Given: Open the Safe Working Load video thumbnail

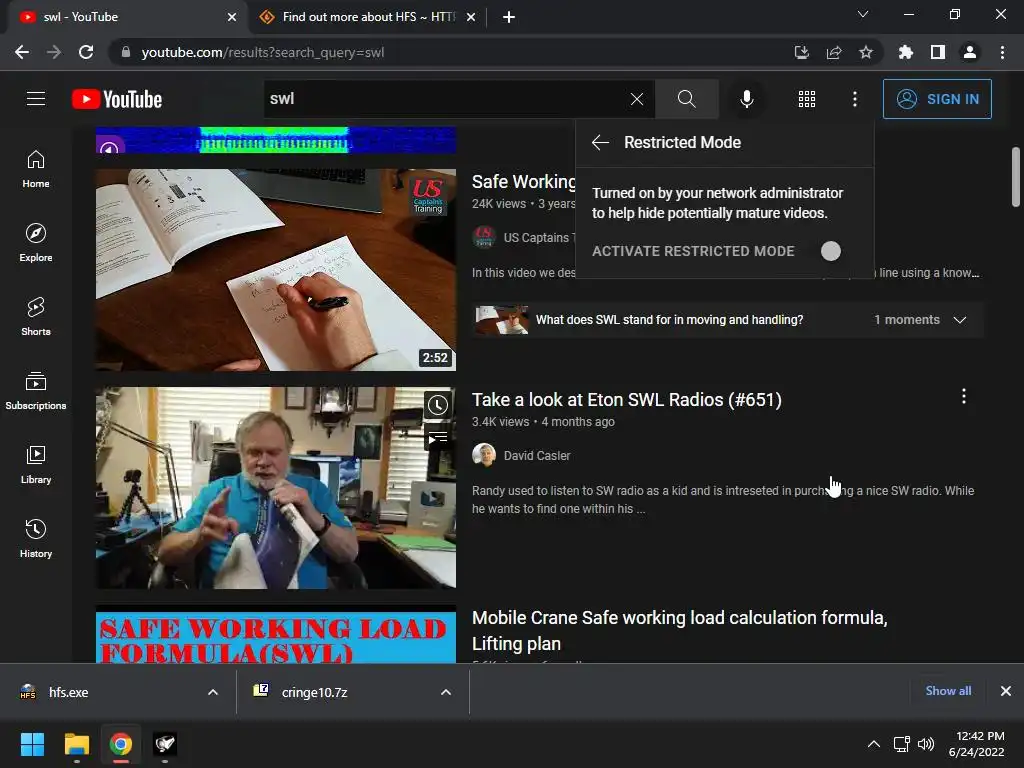Looking at the screenshot, I should pyautogui.click(x=276, y=270).
